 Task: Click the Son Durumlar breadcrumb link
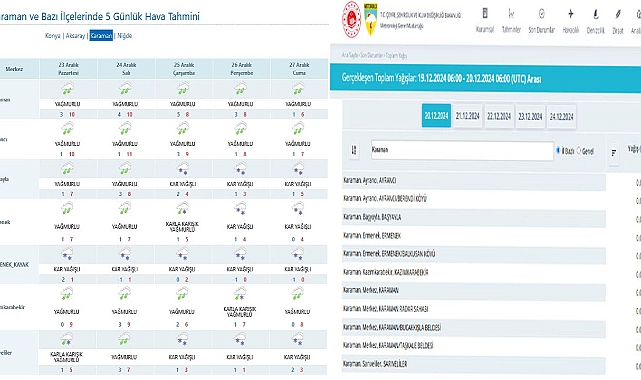tap(372, 55)
